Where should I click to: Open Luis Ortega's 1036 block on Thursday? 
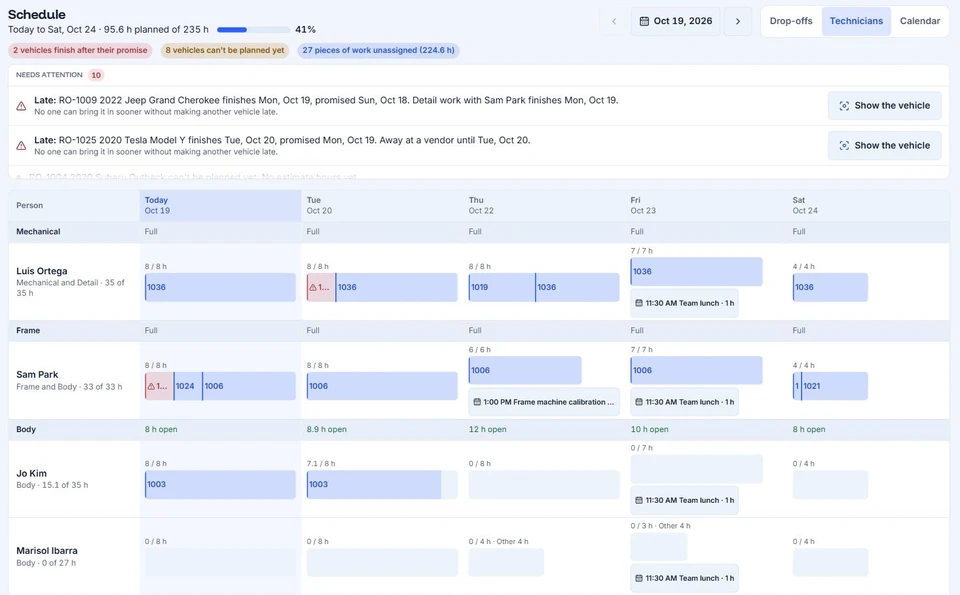pos(577,287)
